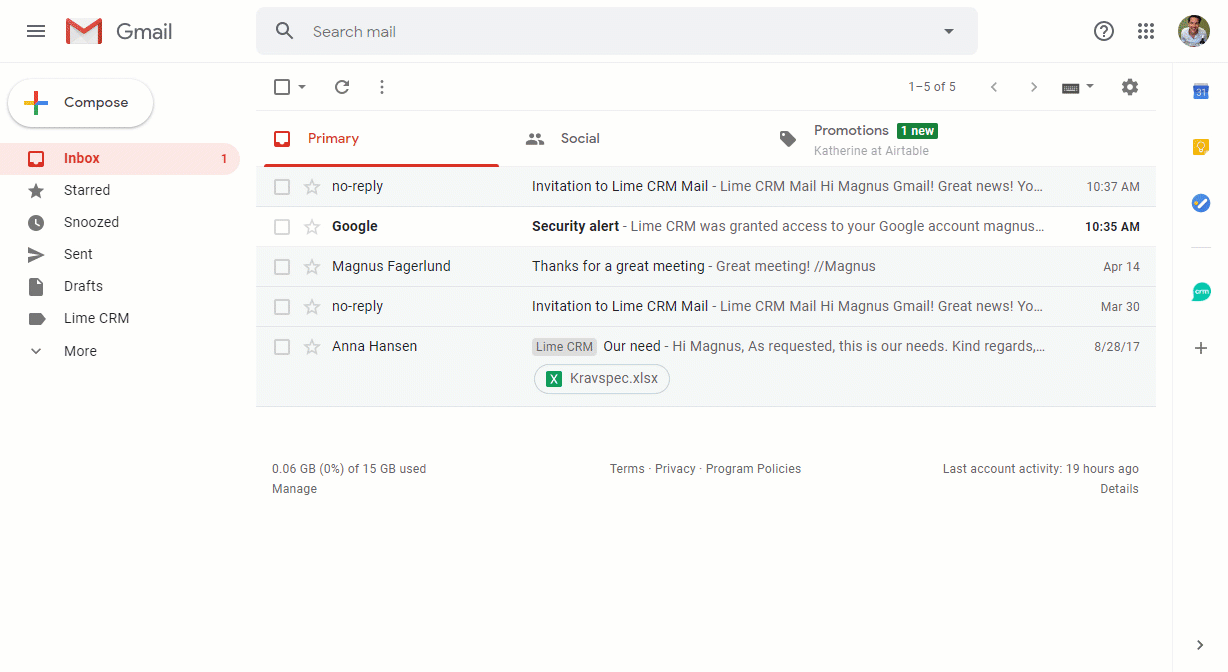1228x672 pixels.
Task: Open Google Calendar side panel
Action: coord(1201,92)
